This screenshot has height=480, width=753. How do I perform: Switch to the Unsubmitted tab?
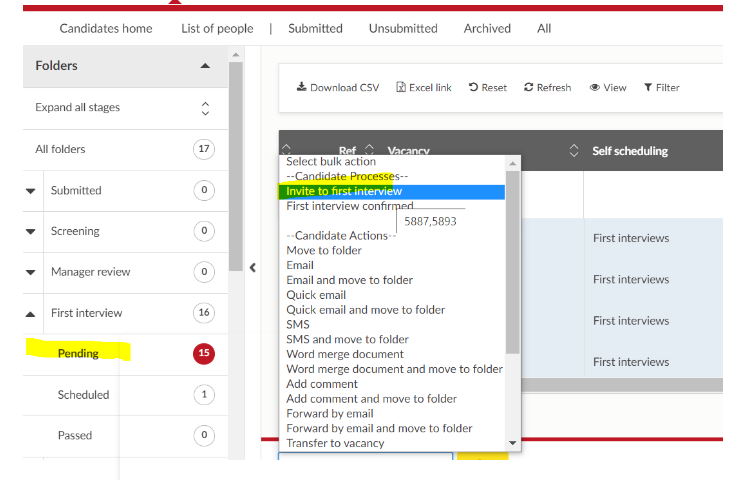[402, 28]
